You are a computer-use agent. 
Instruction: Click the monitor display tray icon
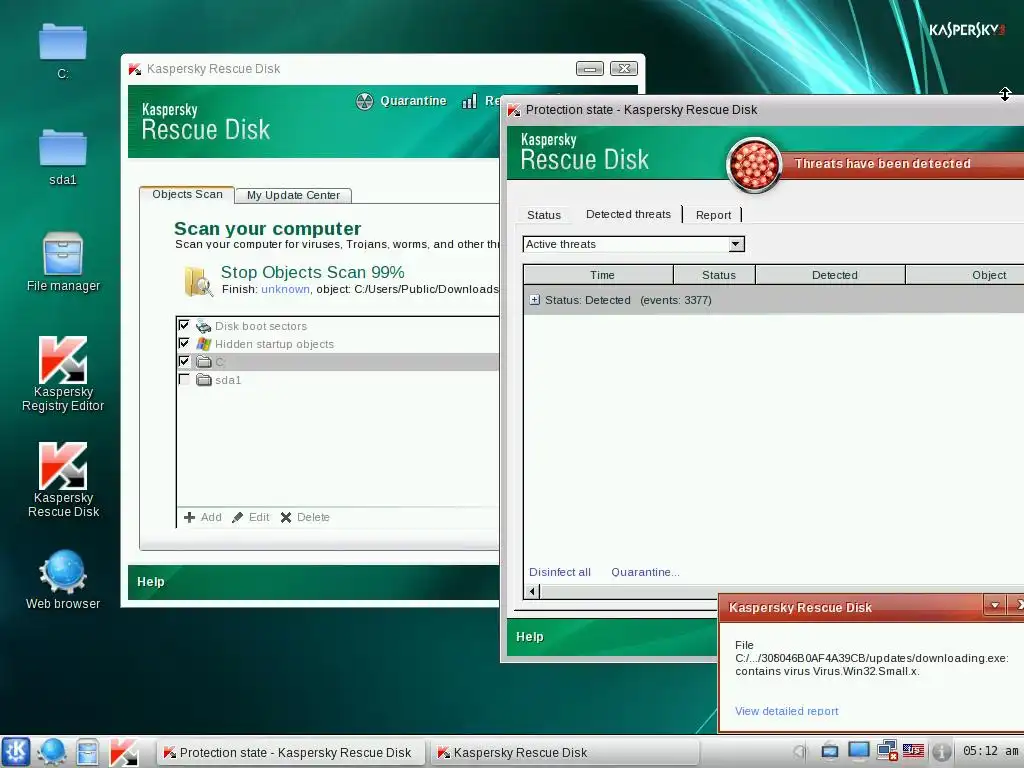tap(858, 751)
